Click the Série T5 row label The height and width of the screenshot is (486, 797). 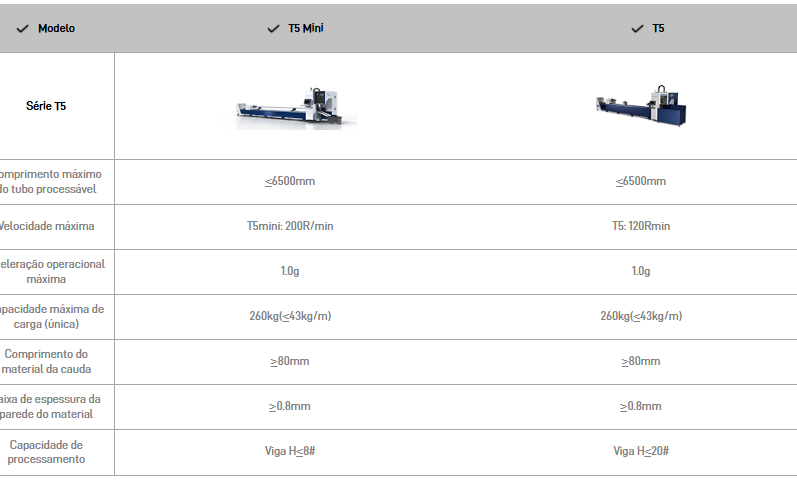click(46, 106)
